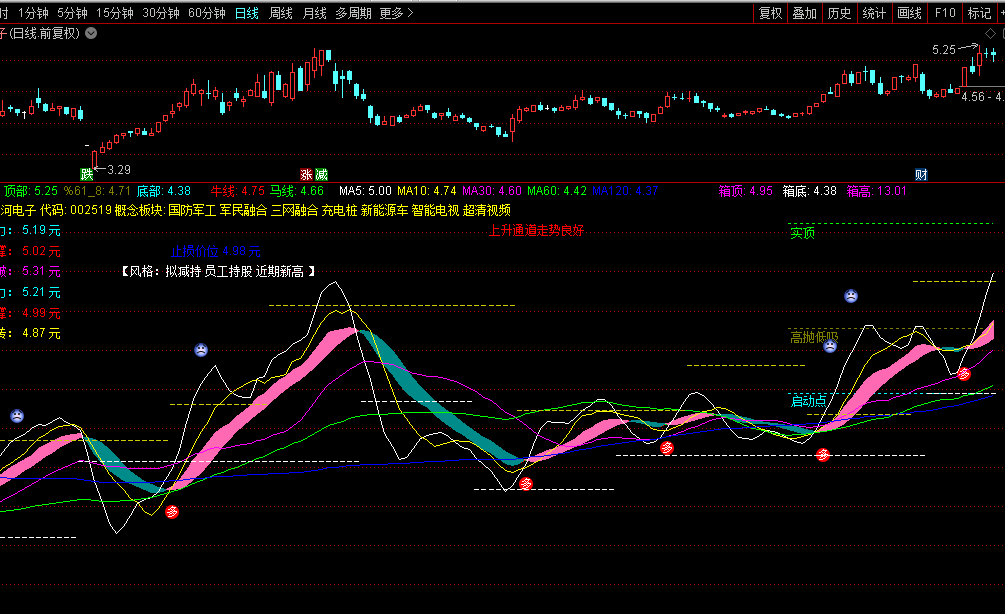The image size is (1005, 614).
Task: Click the sad face icon near 实顶
Action: click(850, 296)
